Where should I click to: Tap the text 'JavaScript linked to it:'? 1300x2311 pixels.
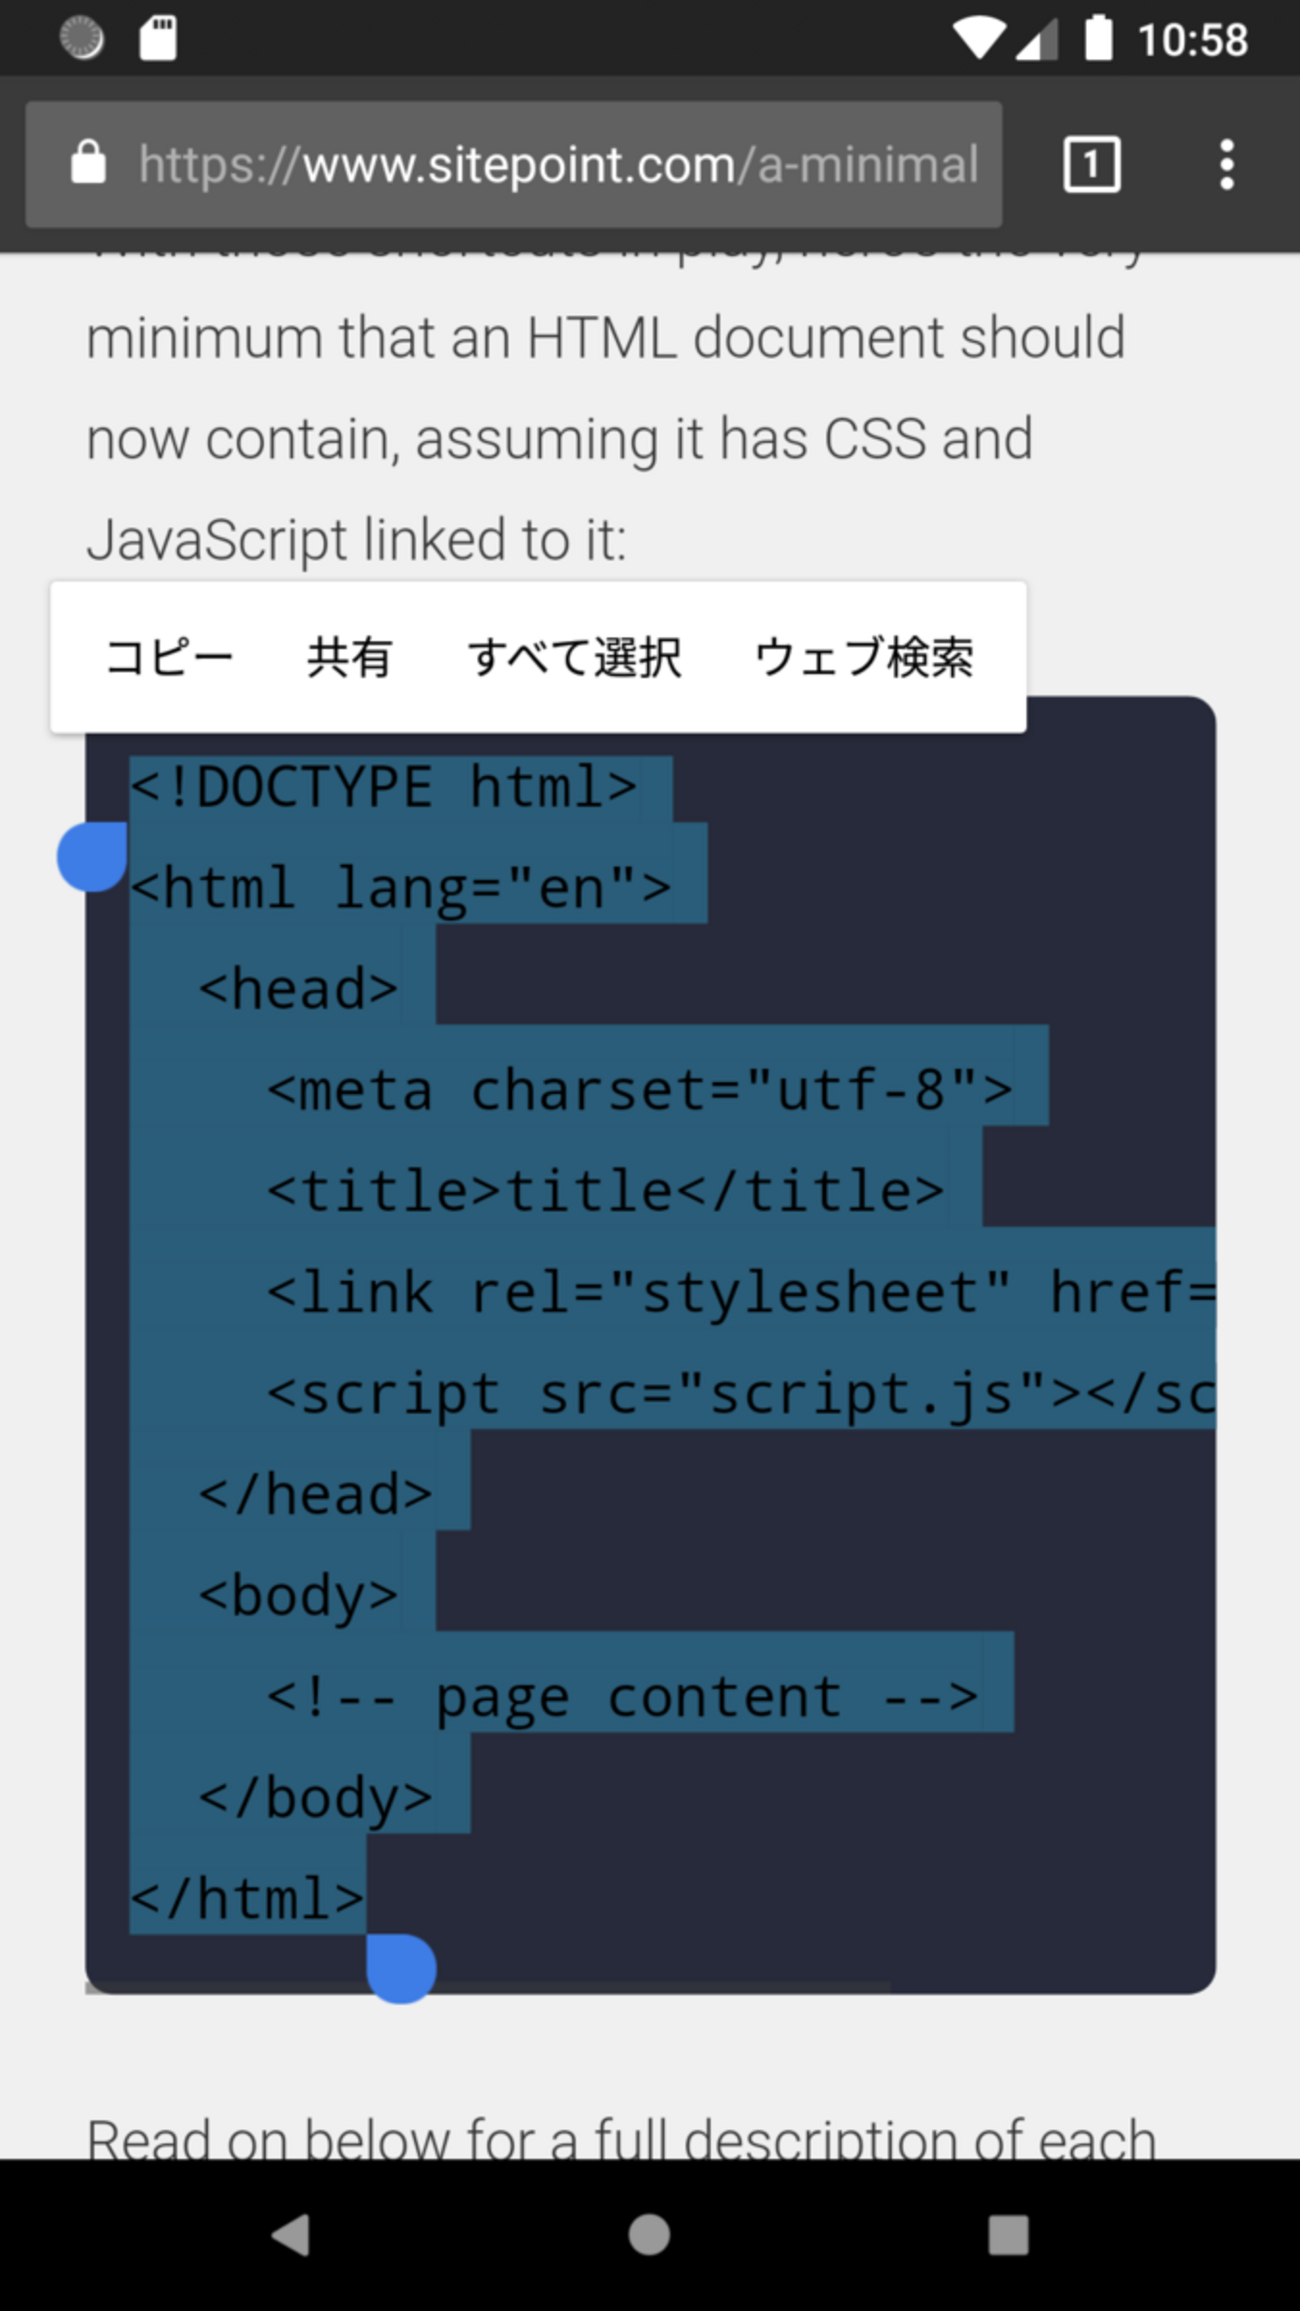pos(357,540)
